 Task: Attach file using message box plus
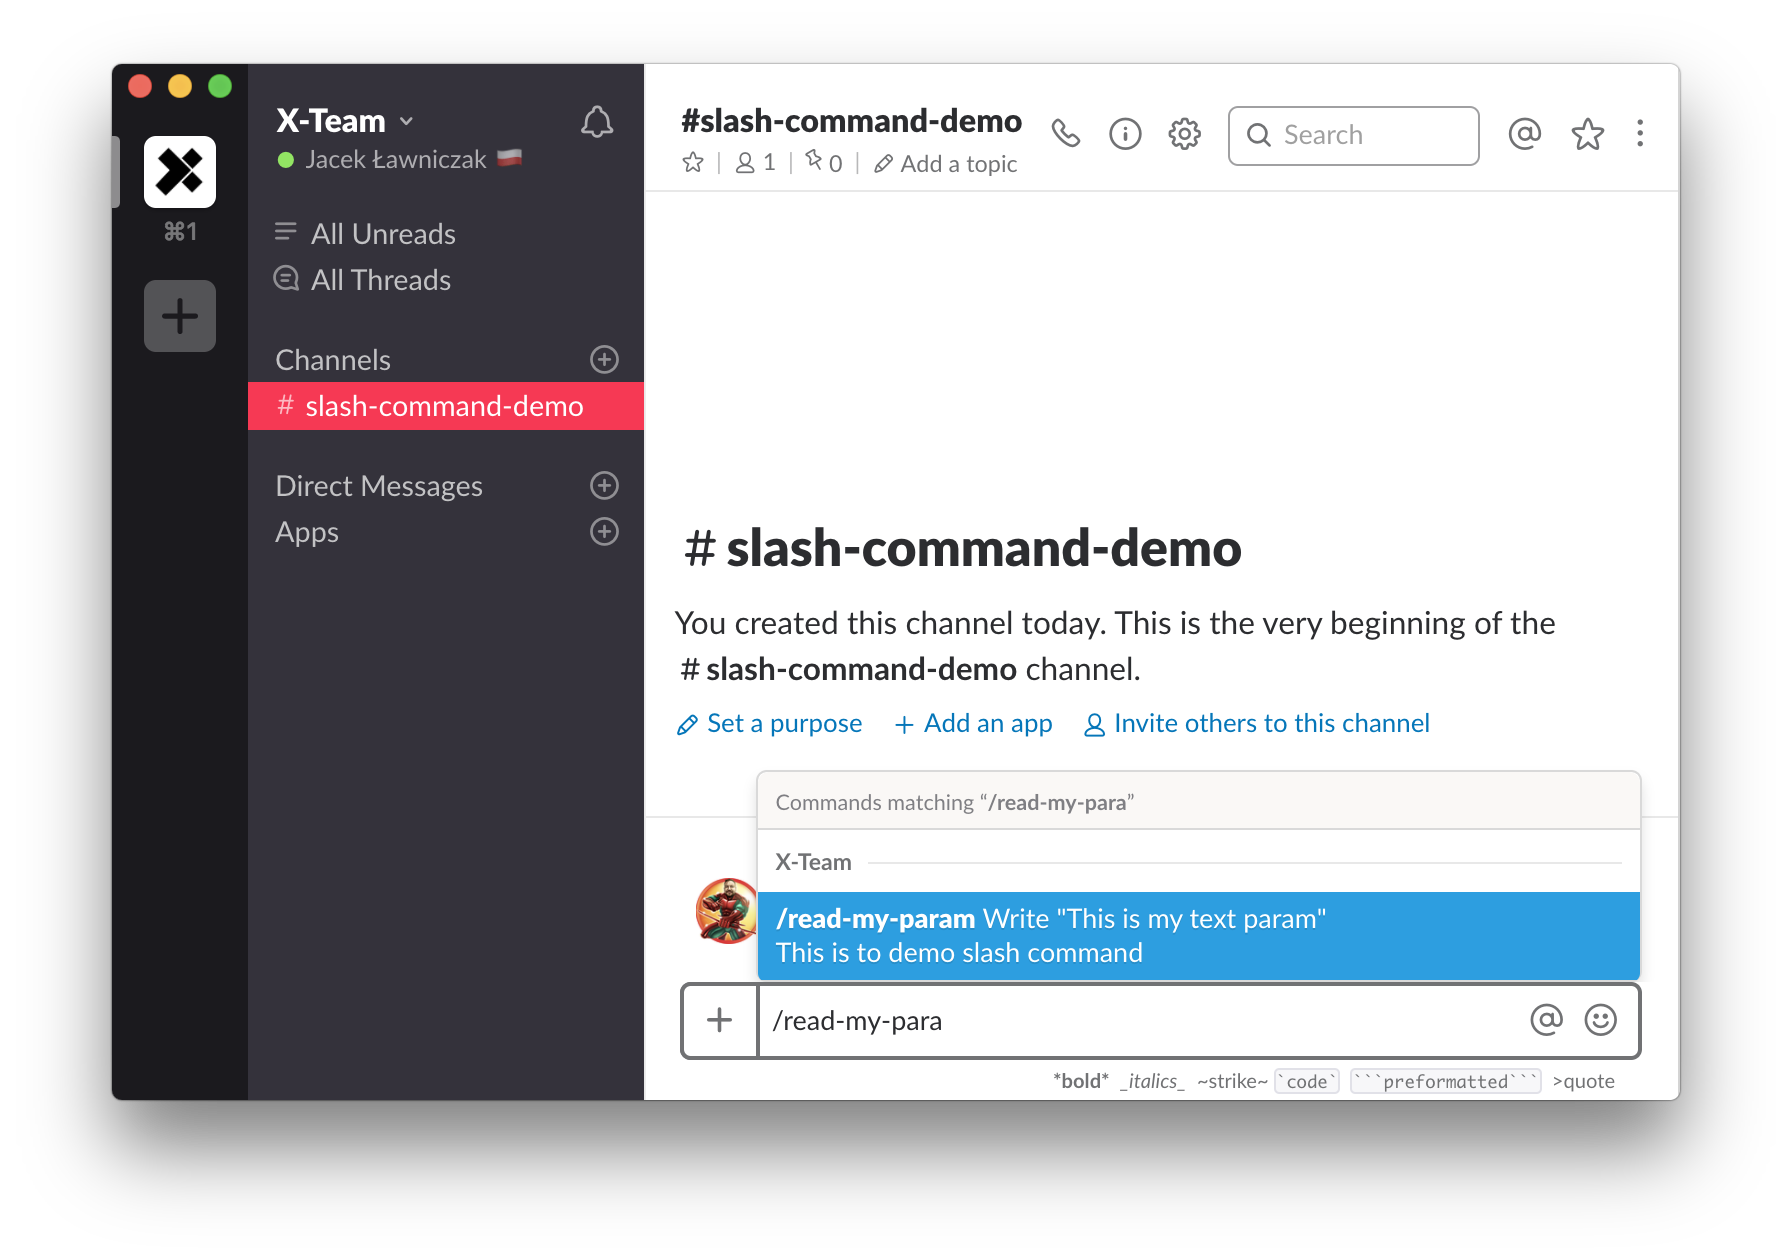coord(720,1020)
